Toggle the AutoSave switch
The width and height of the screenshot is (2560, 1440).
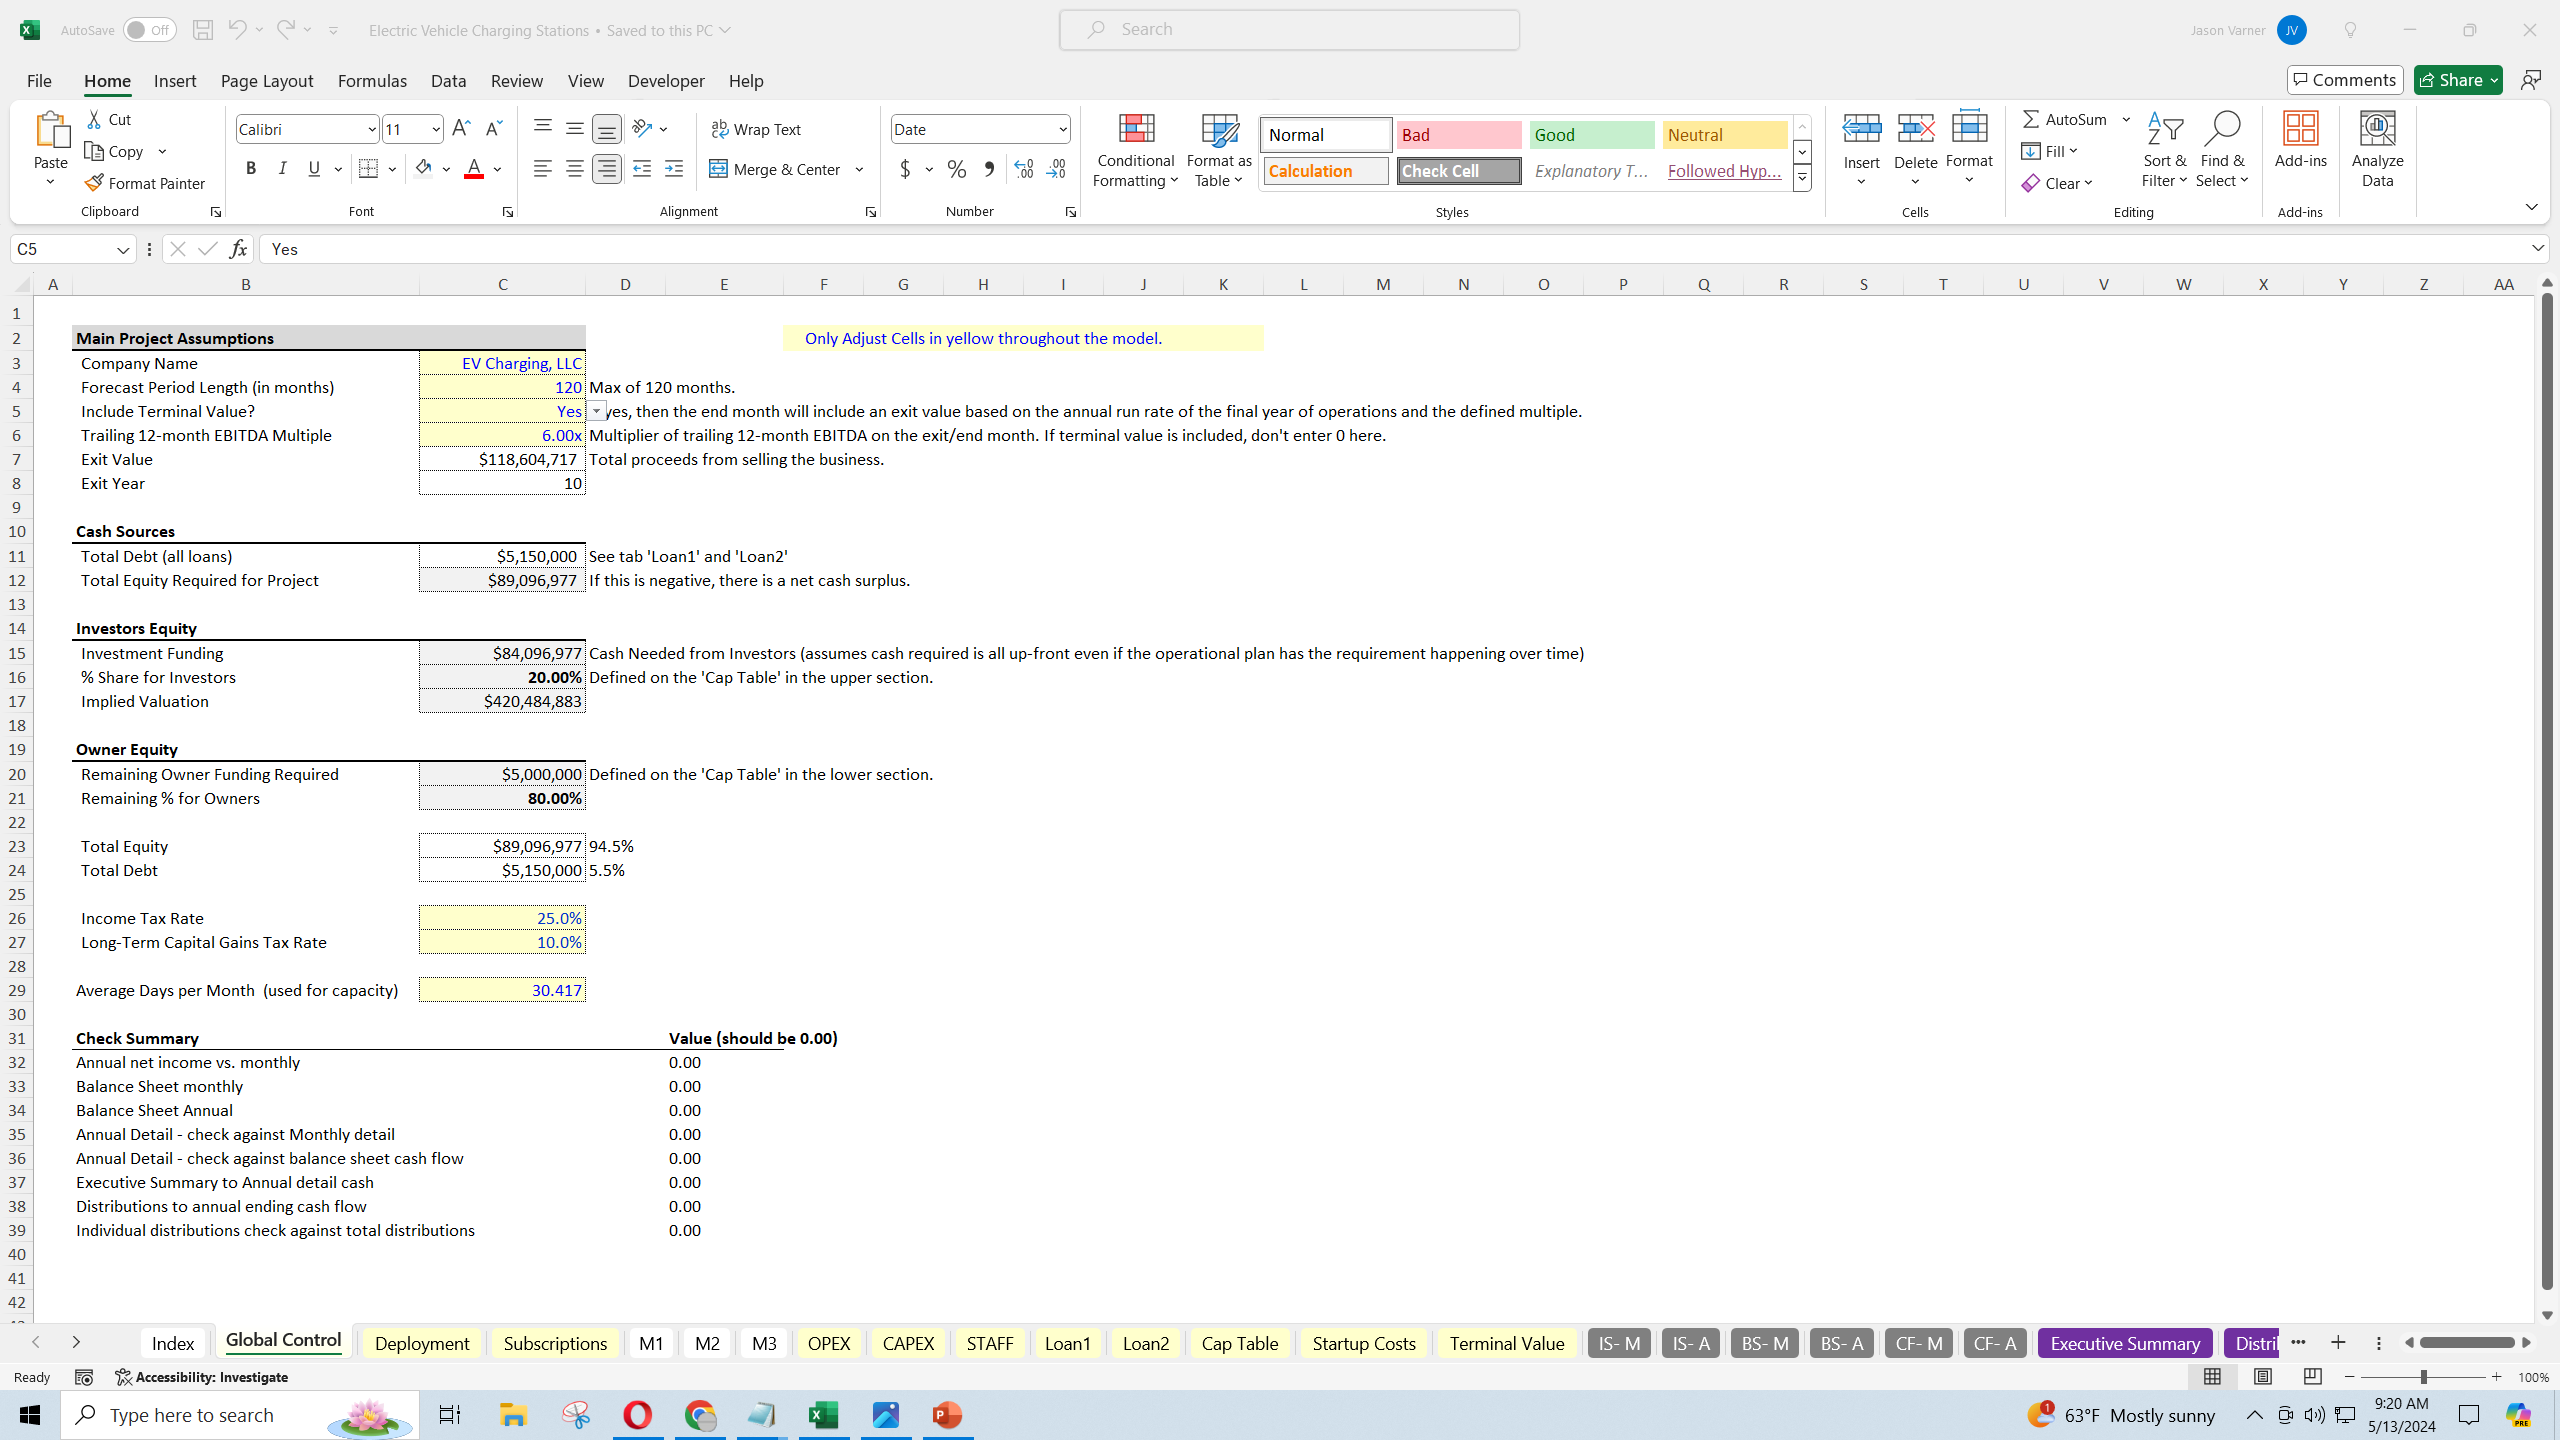pos(149,30)
